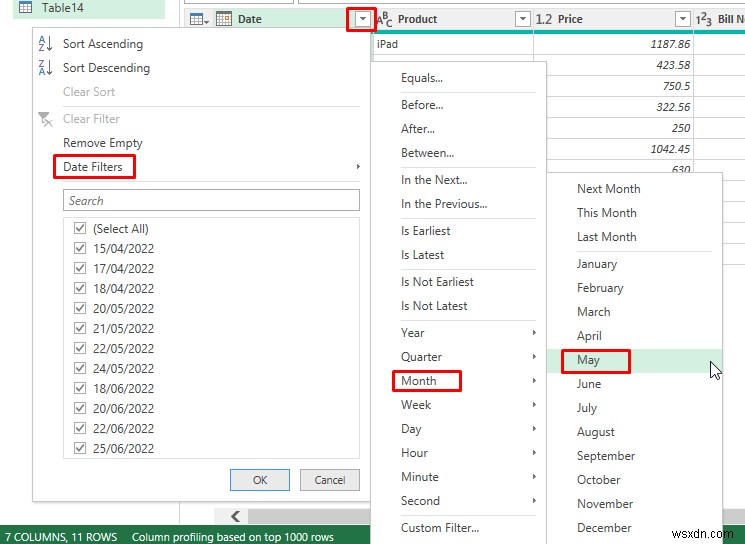This screenshot has width=745, height=544.
Task: Select Table14 query in Queries pane
Action: click(89, 8)
